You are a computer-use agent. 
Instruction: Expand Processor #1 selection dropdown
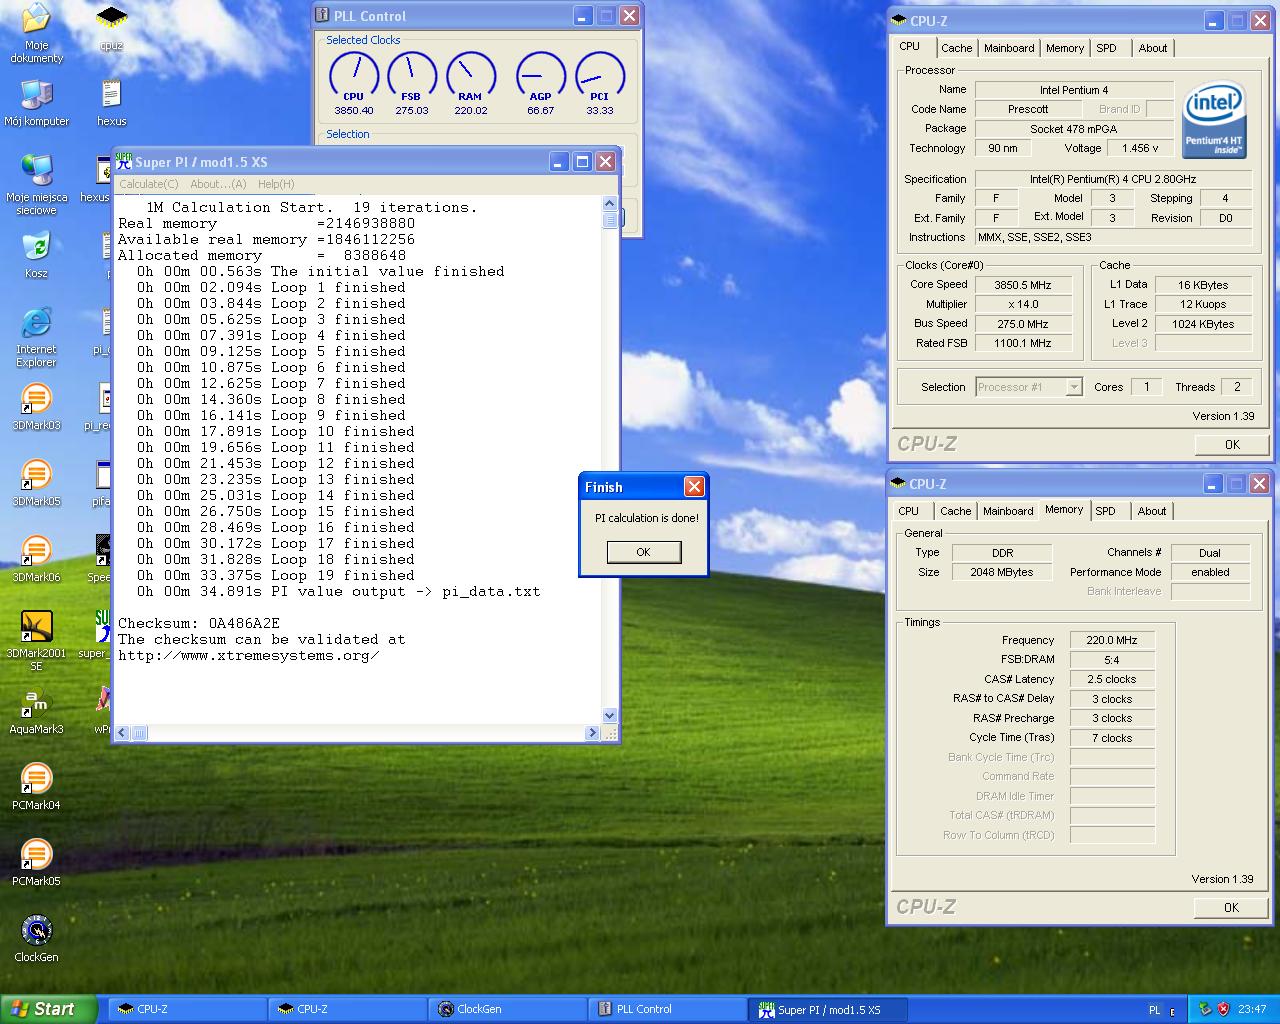1074,387
